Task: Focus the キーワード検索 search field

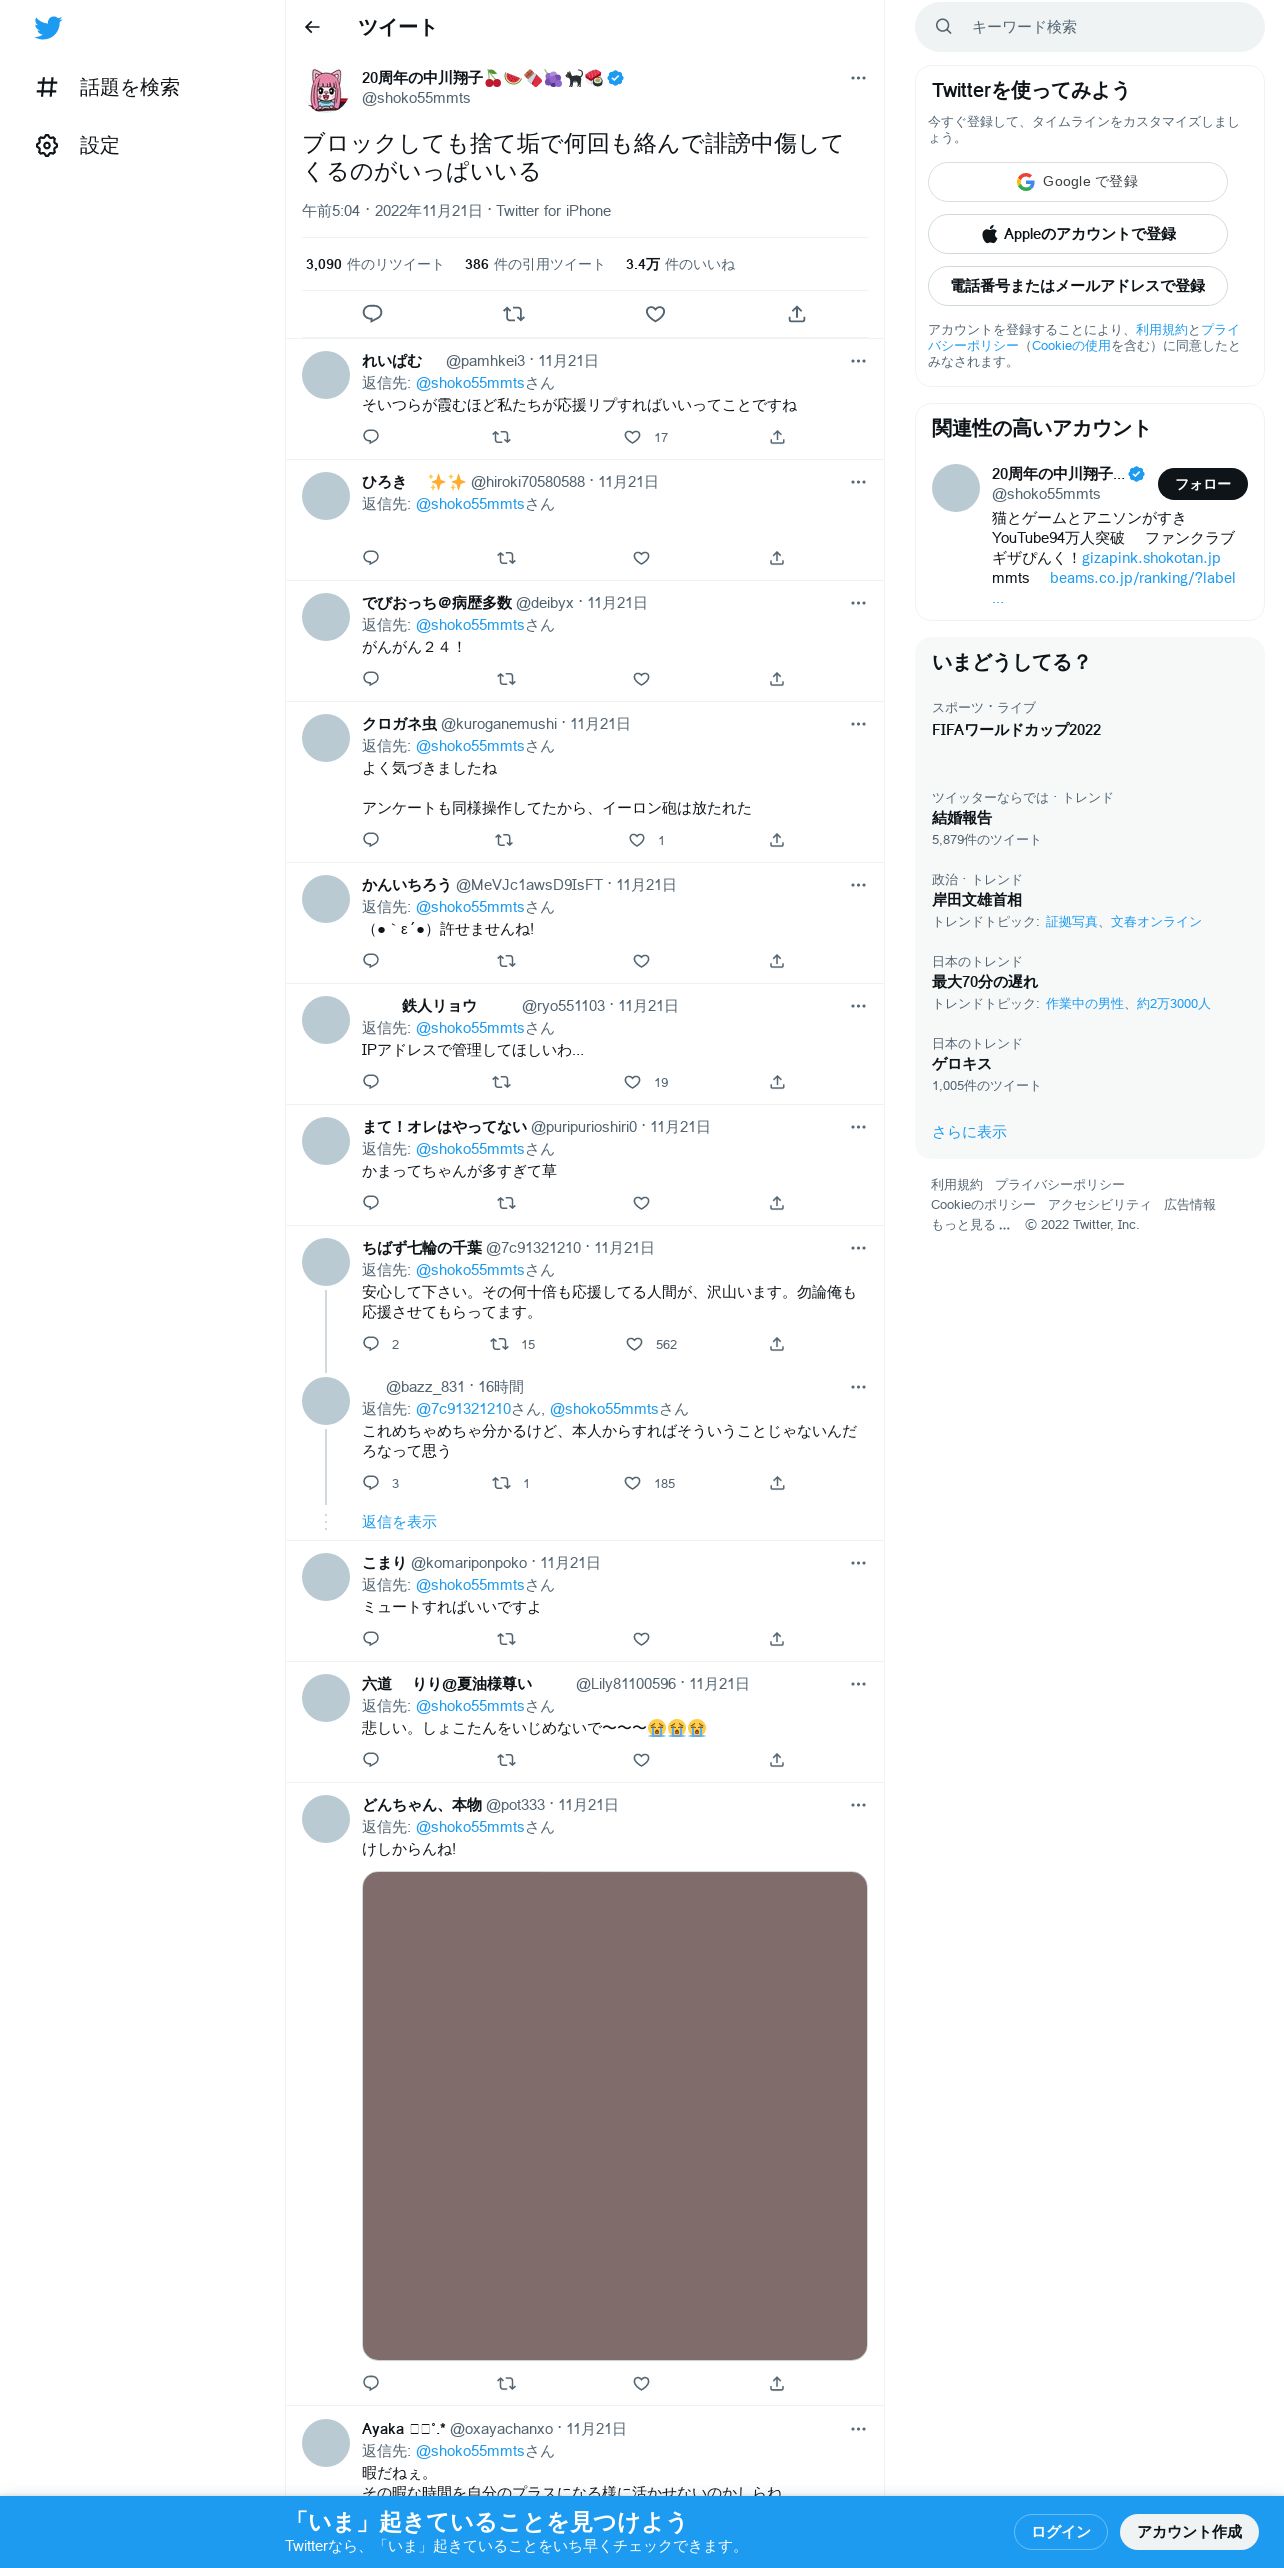Action: click(1090, 27)
